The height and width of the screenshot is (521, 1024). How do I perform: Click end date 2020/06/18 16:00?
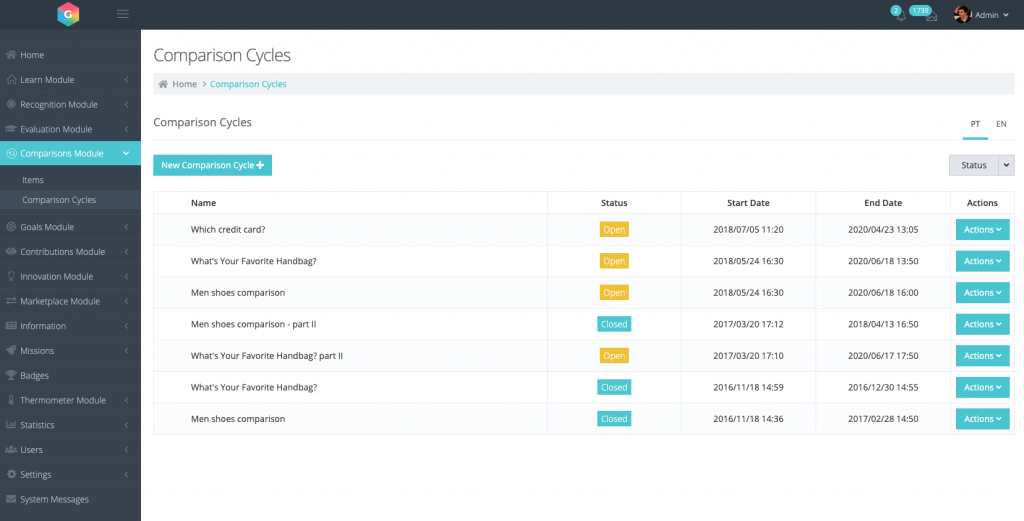pyautogui.click(x=883, y=293)
